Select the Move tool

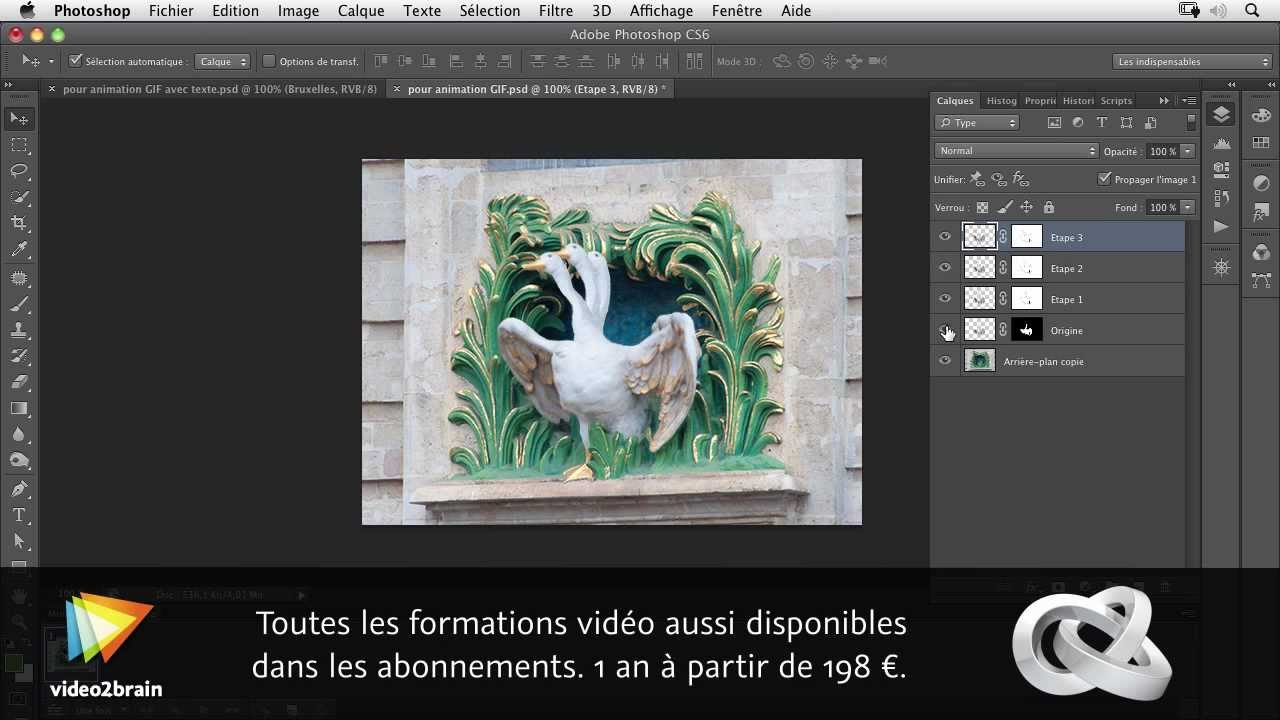[19, 118]
